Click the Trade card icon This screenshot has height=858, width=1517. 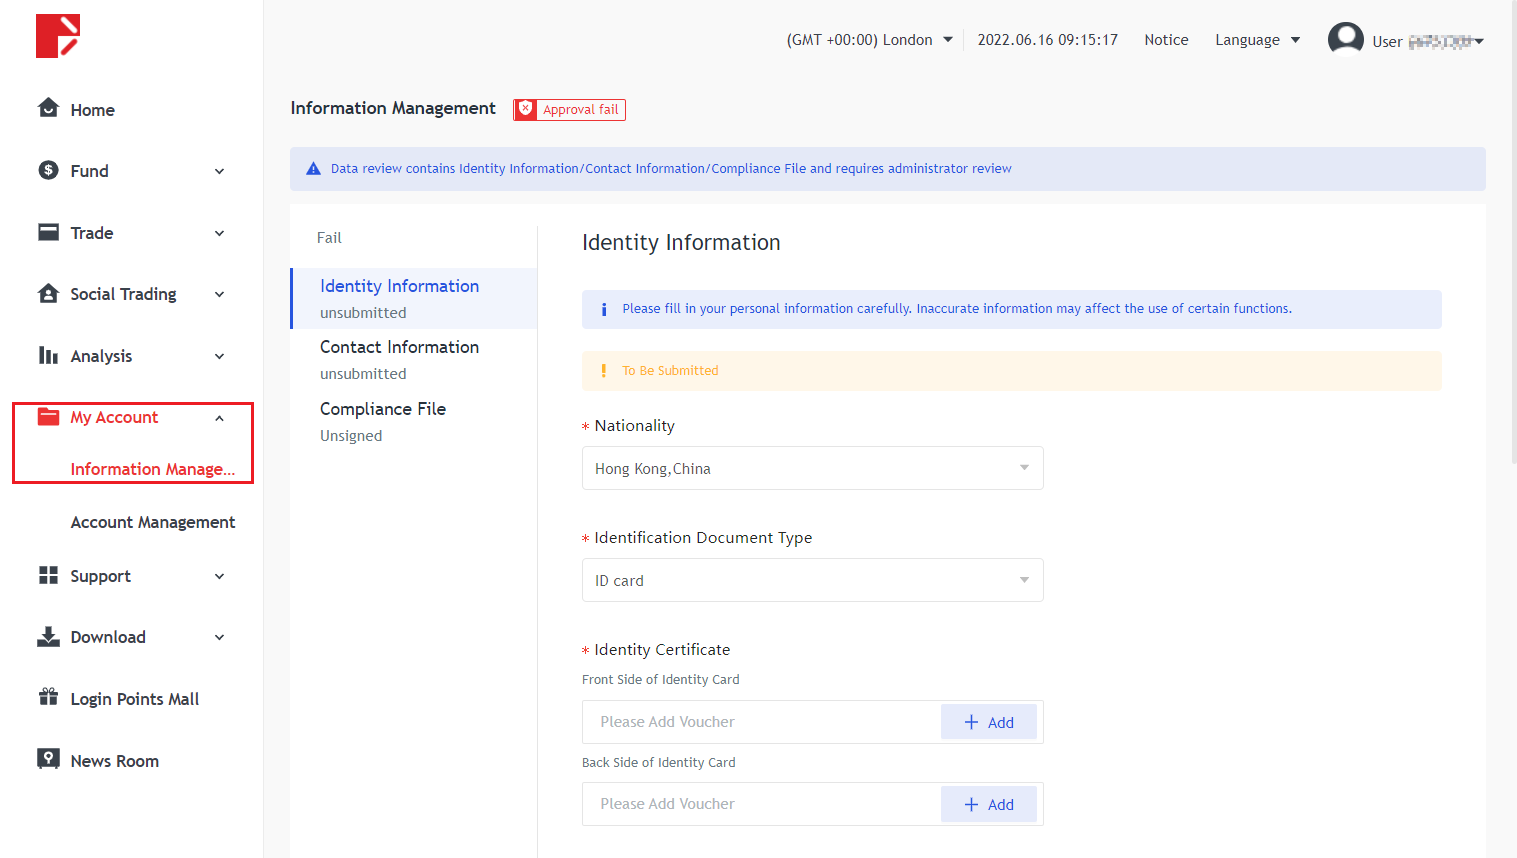tap(48, 232)
